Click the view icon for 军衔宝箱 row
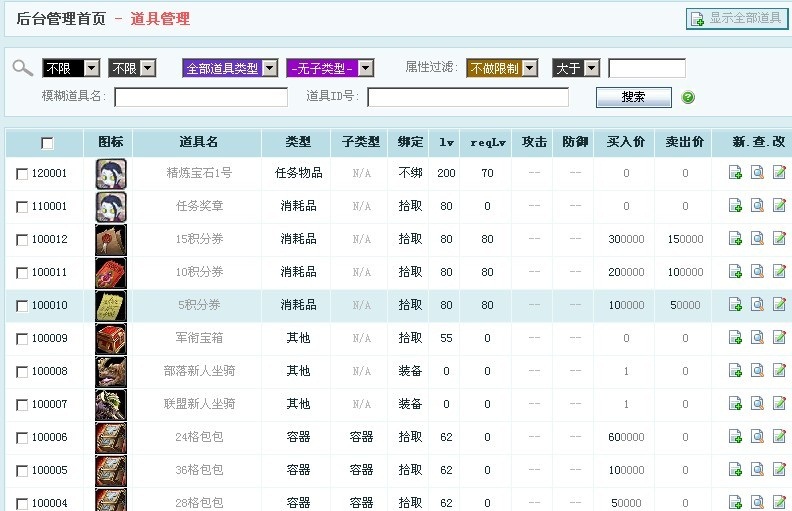 757,338
